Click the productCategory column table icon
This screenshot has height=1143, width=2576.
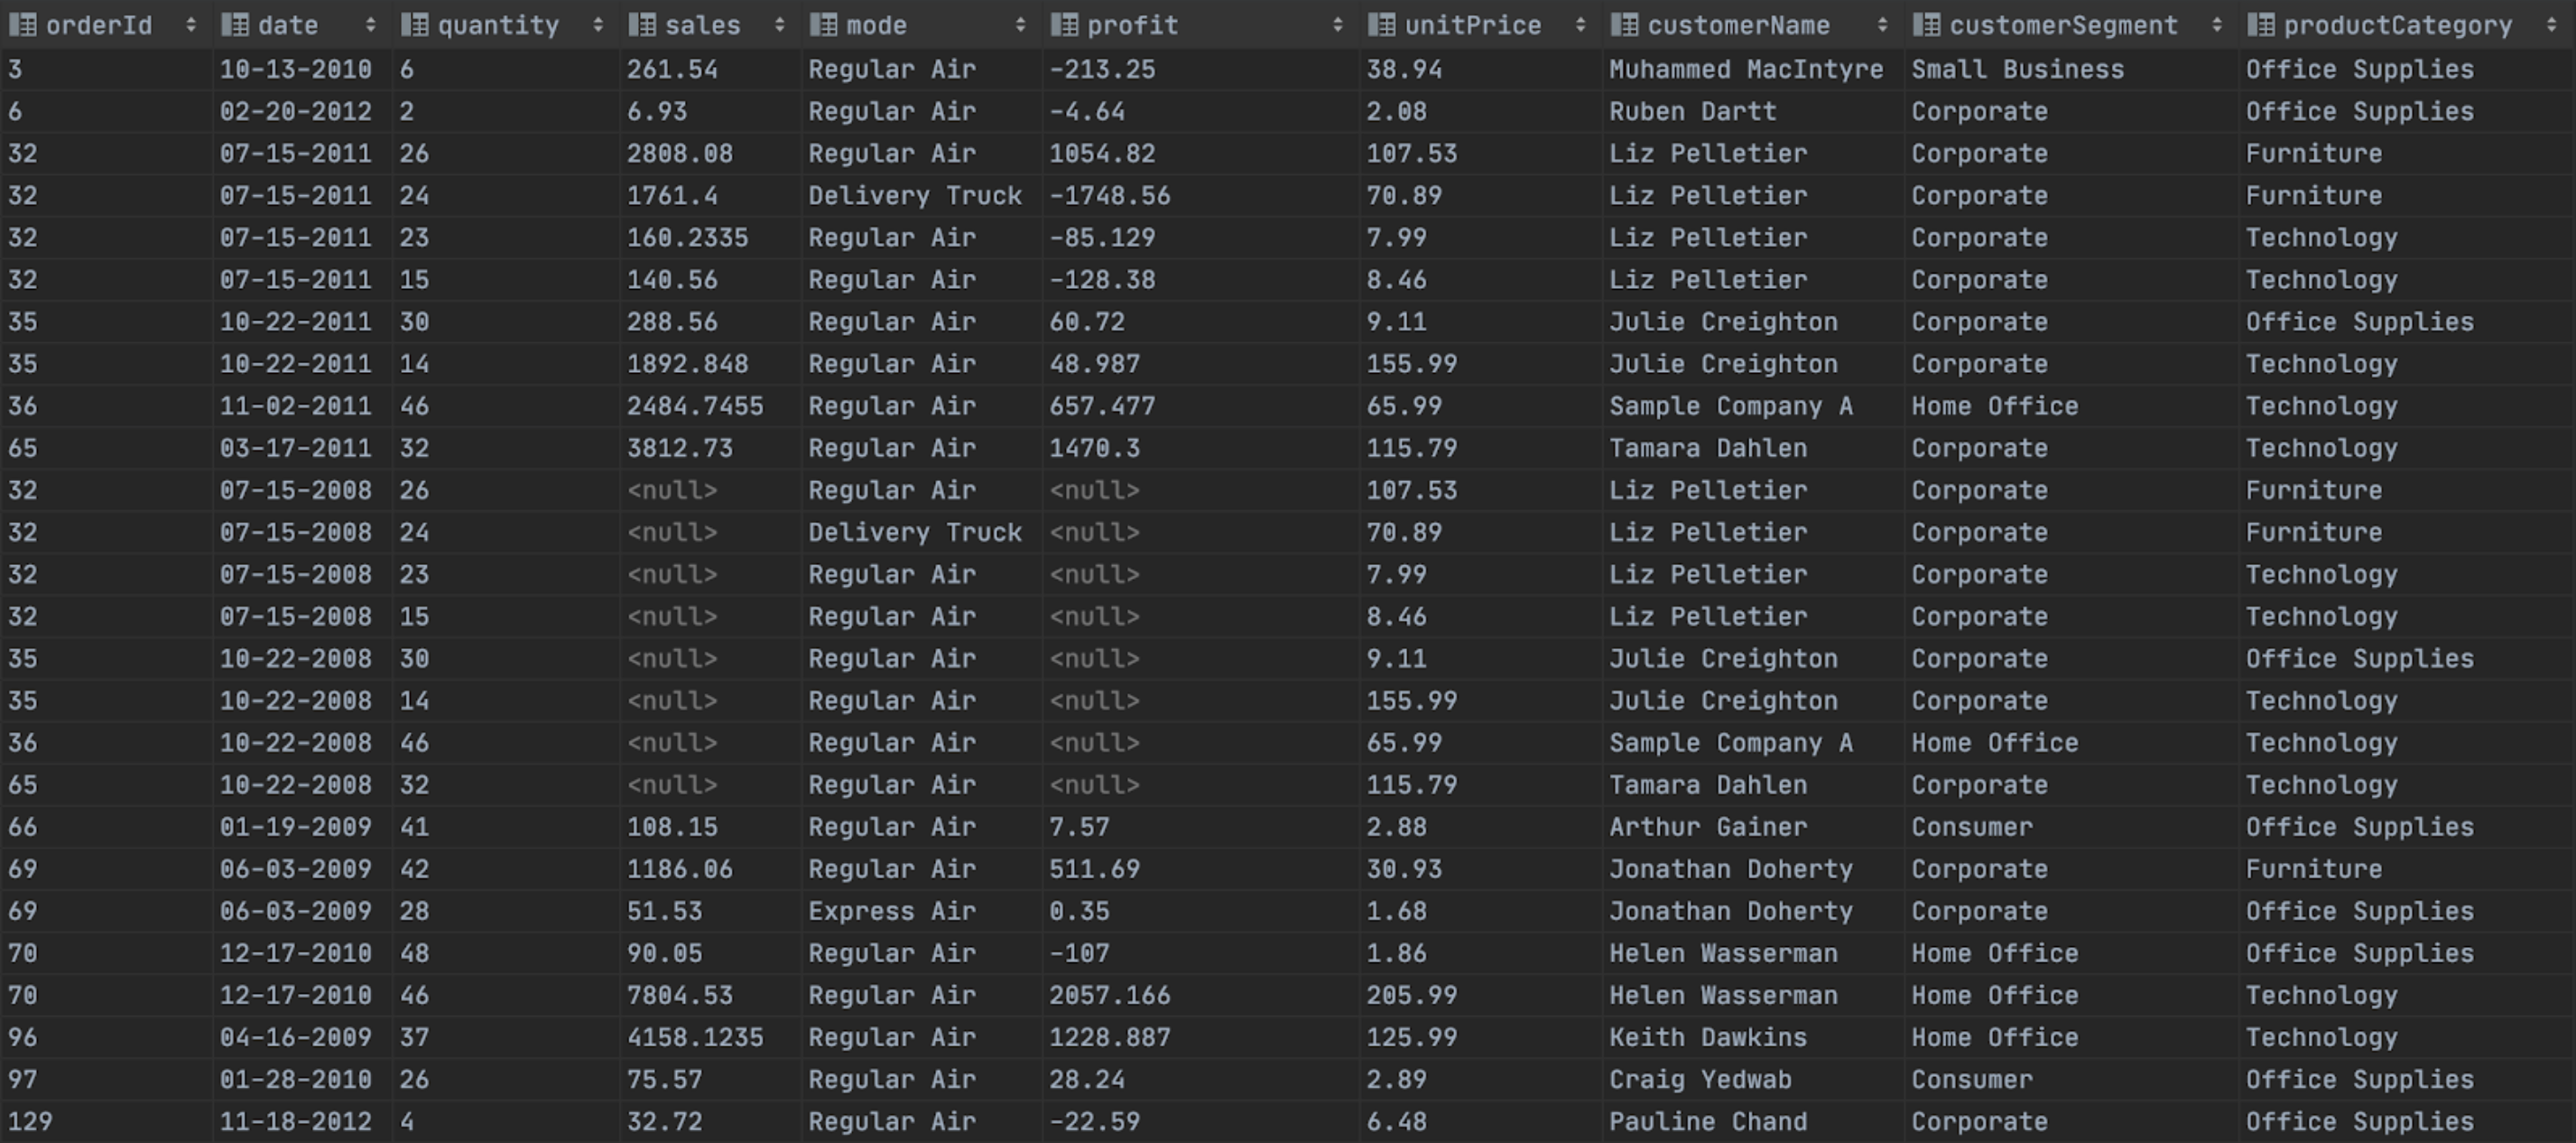click(2260, 25)
